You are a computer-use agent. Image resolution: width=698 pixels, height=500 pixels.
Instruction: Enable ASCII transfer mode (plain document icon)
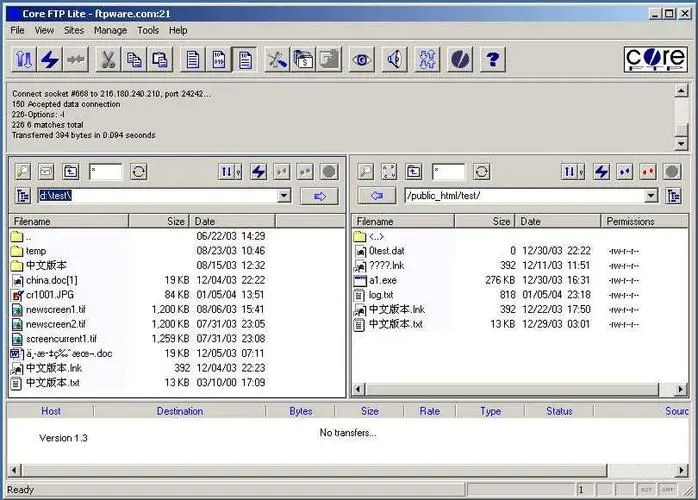coord(193,59)
